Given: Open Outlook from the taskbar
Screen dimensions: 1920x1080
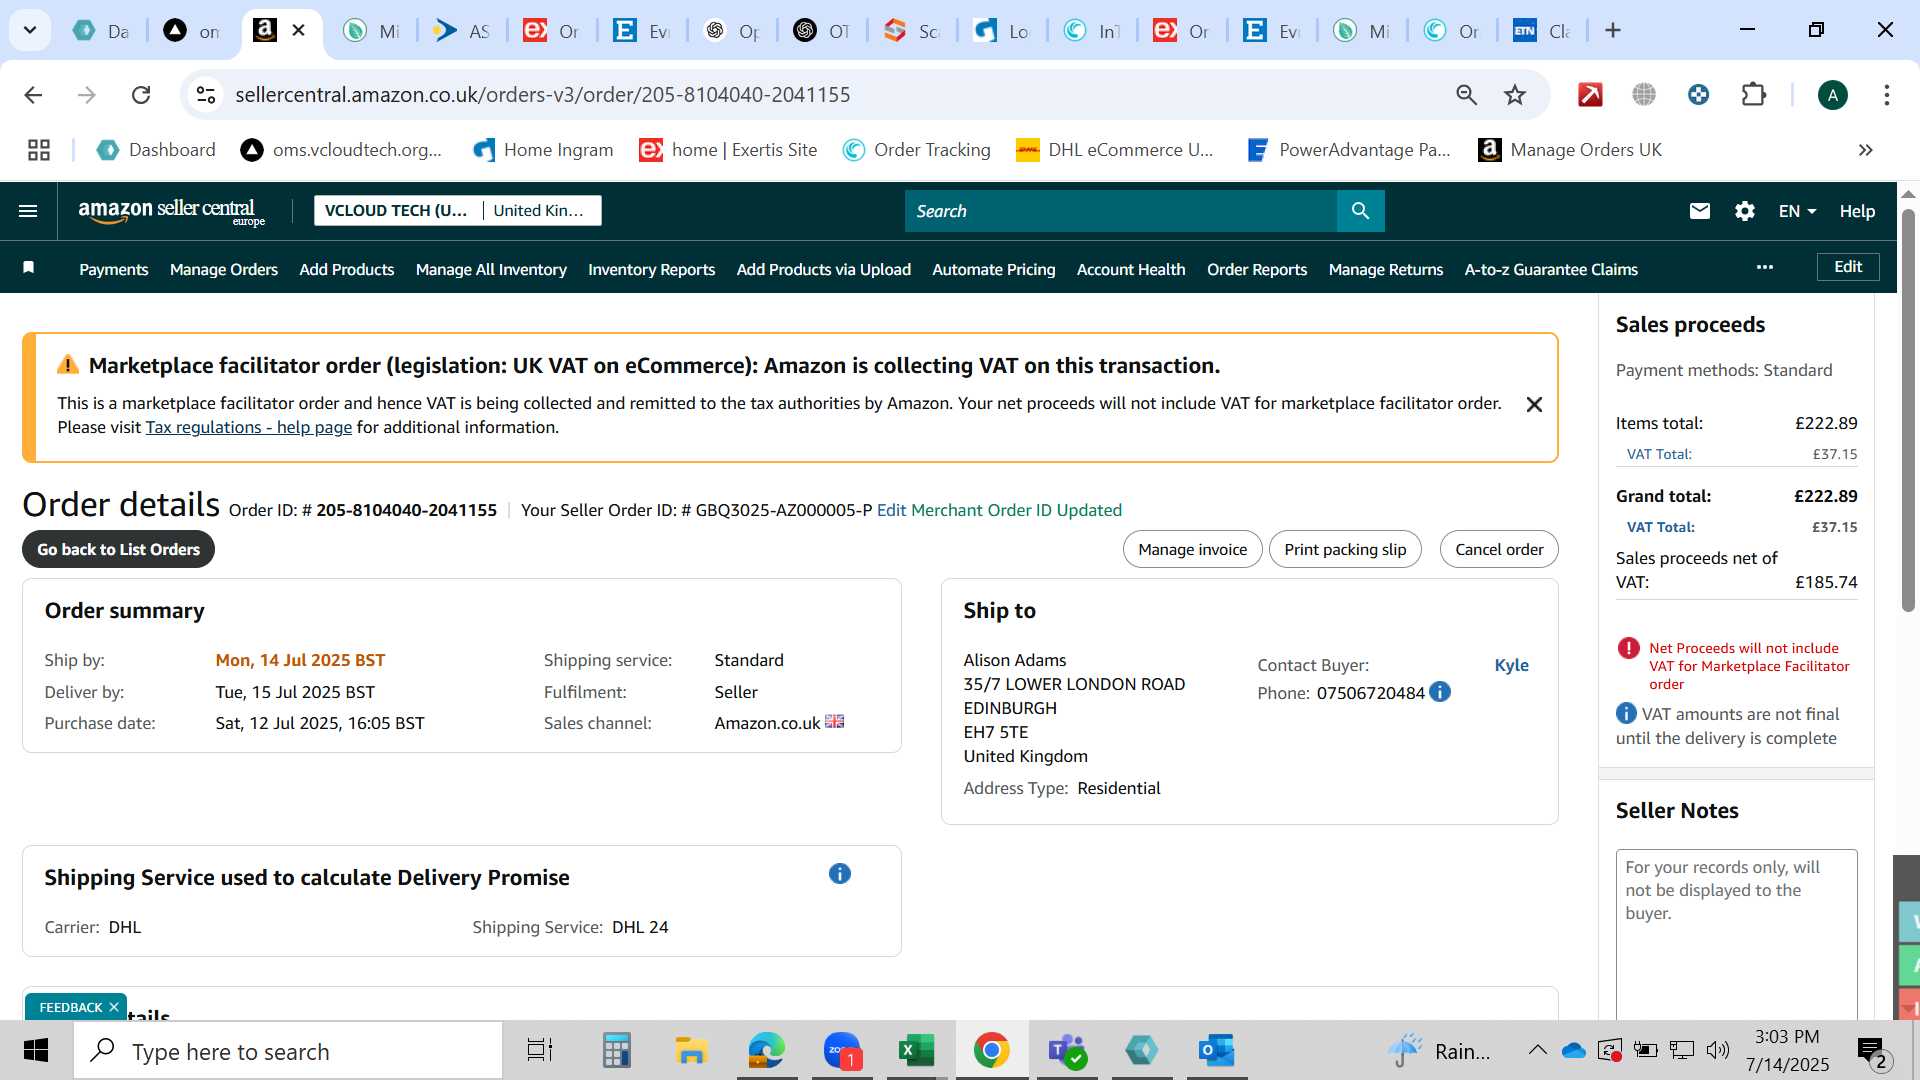Looking at the screenshot, I should pos(1216,1051).
